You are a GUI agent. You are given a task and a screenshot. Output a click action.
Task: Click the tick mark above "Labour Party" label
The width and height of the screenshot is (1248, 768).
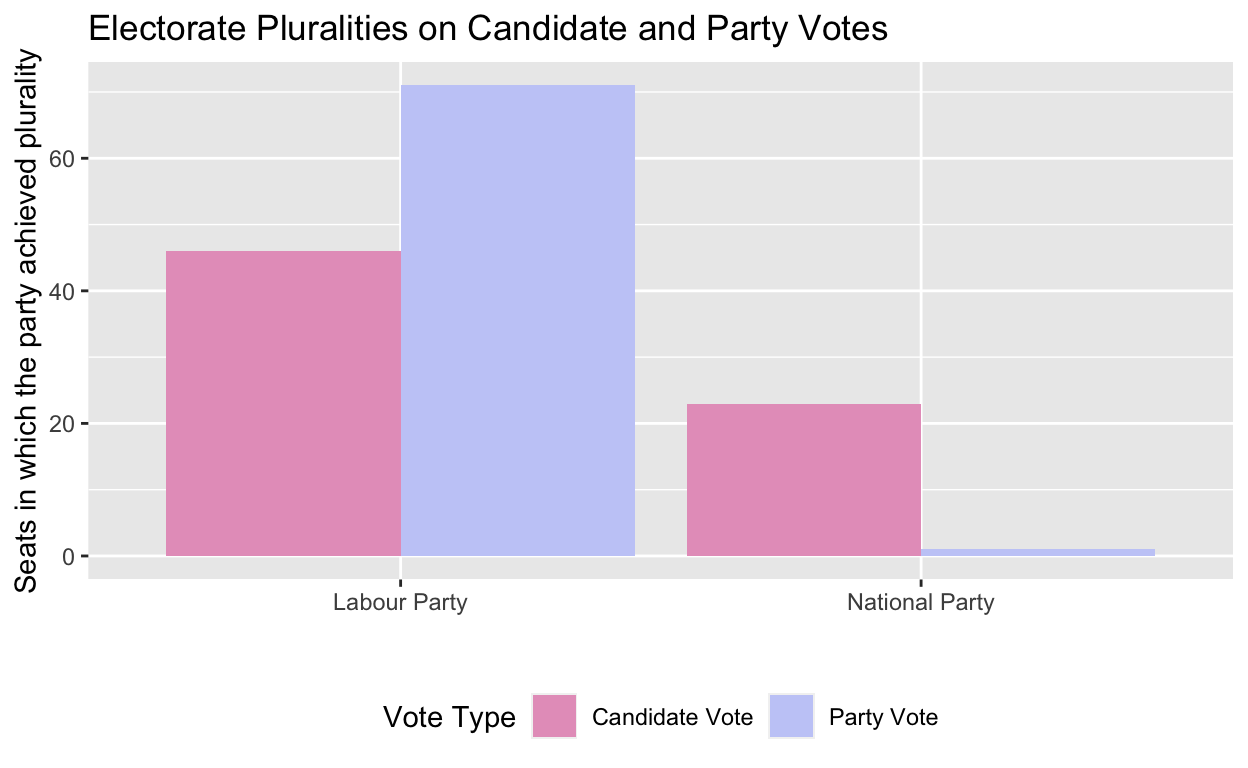tap(400, 583)
